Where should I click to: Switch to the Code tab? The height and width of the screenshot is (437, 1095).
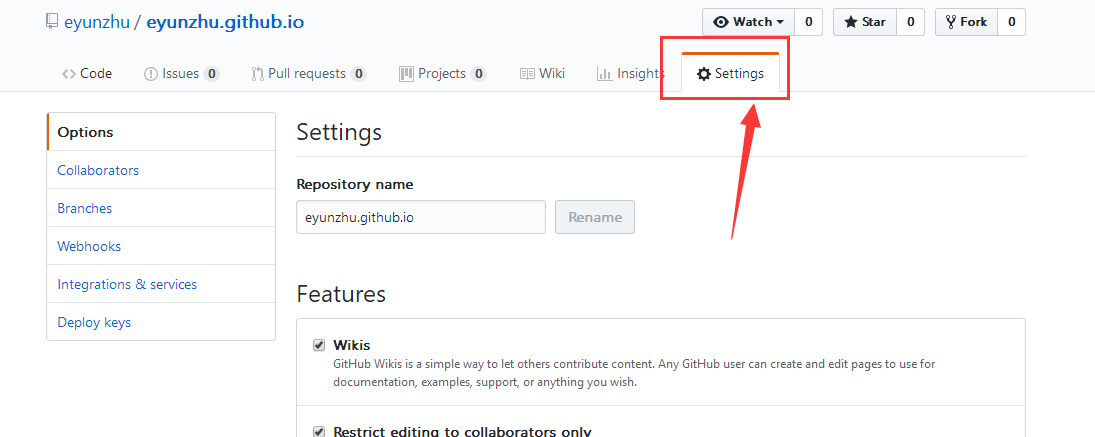click(x=87, y=73)
